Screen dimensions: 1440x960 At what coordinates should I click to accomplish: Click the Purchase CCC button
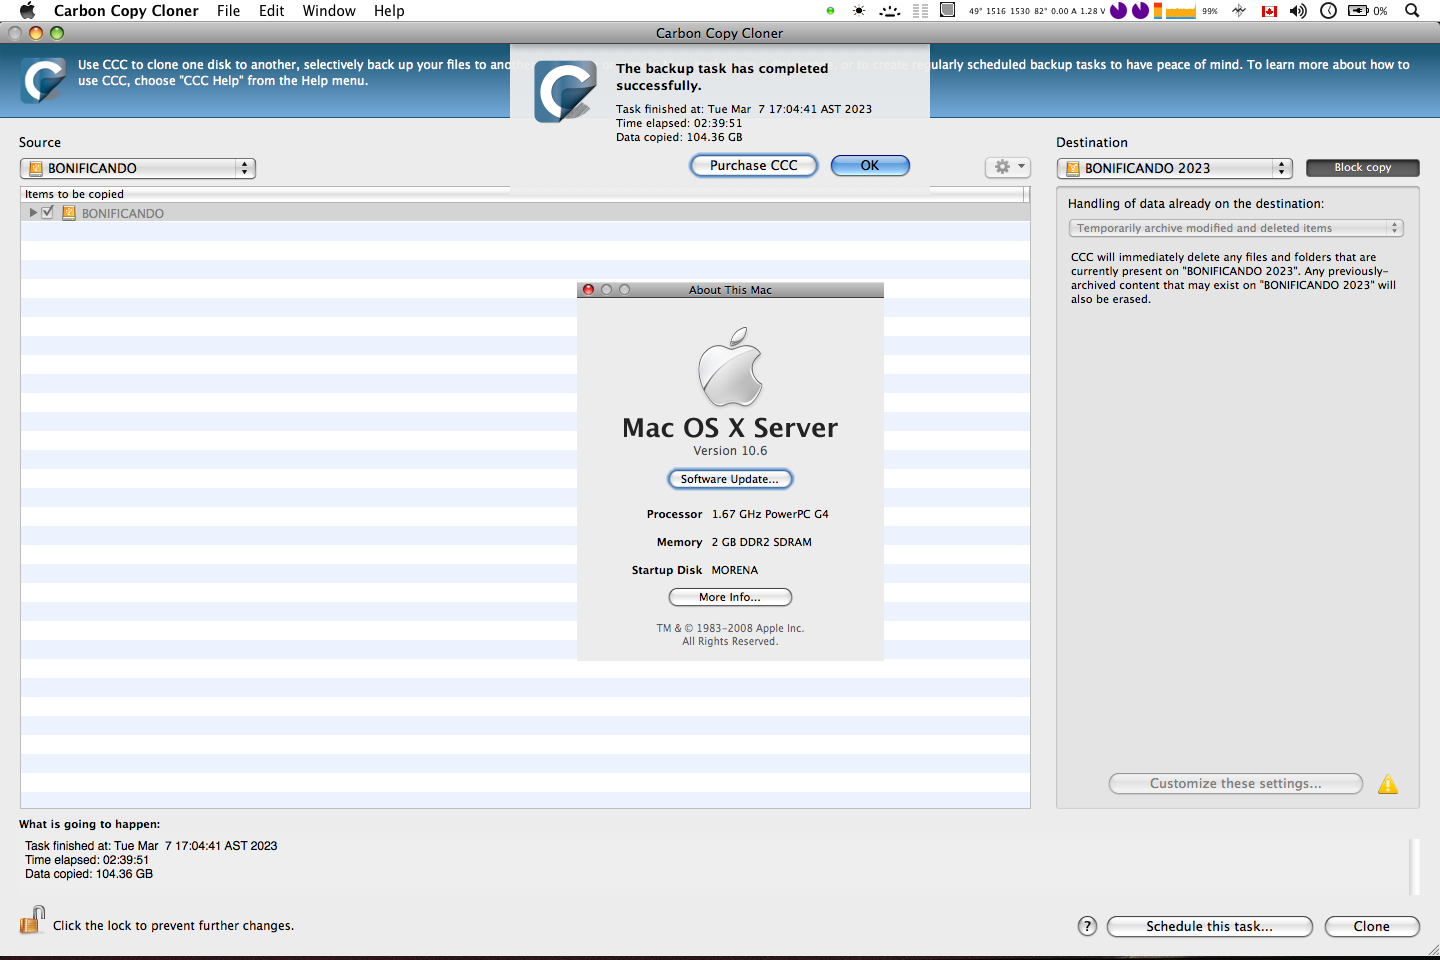pos(754,166)
